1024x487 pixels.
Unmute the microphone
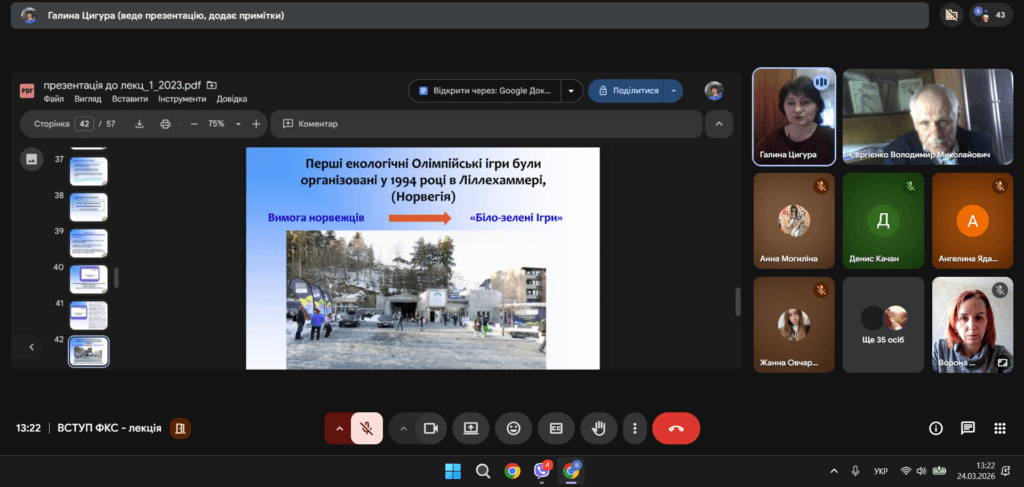[367, 428]
